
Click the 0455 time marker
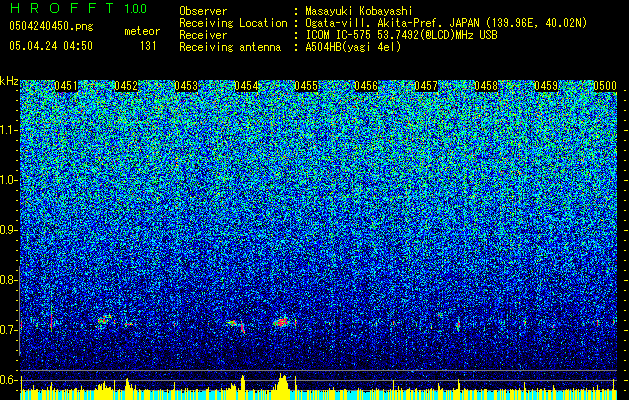coord(306,86)
